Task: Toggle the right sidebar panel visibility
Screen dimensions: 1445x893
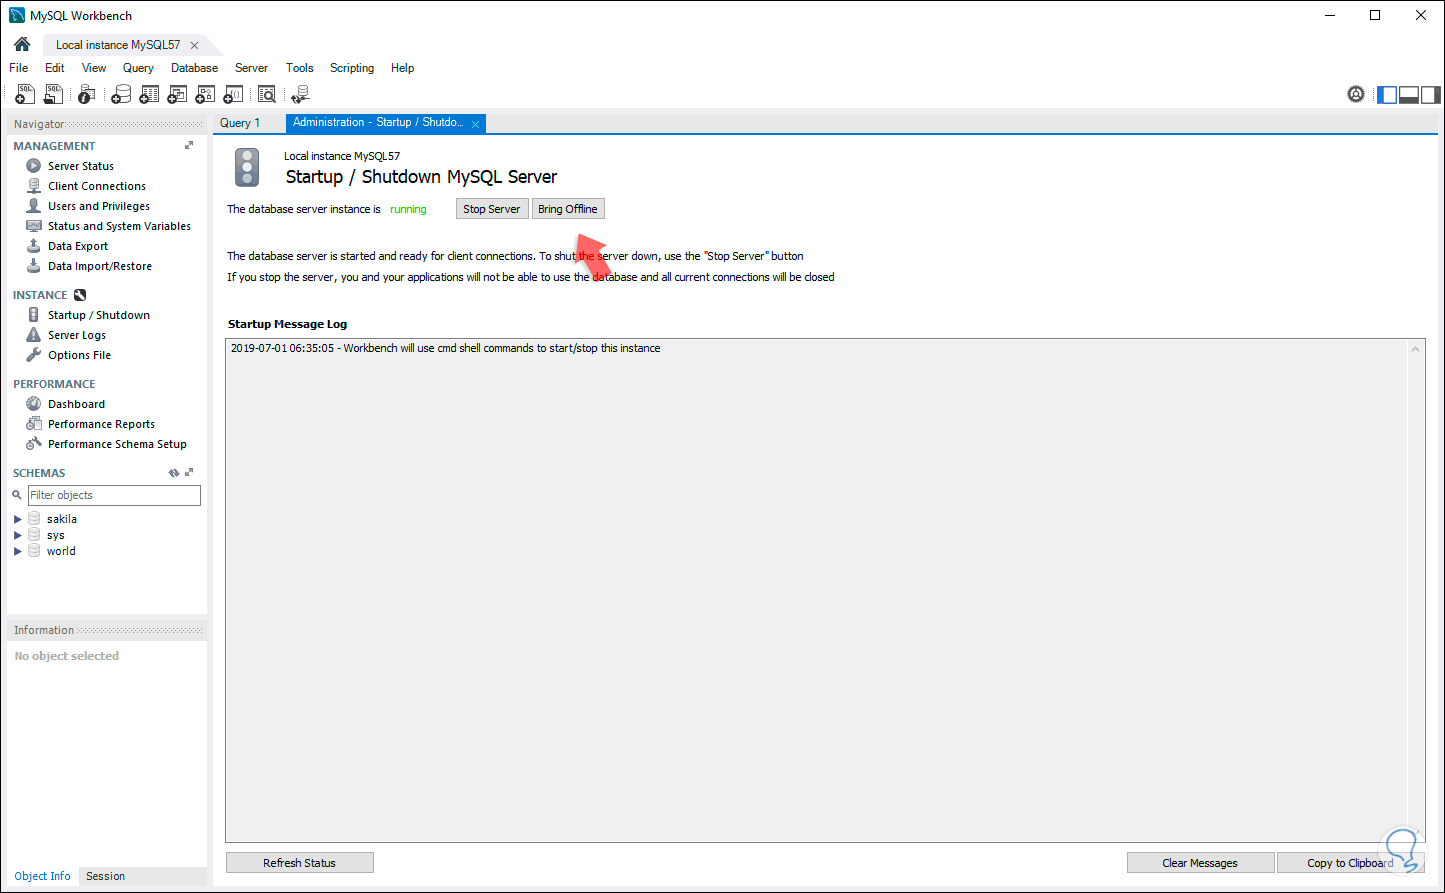Action: pyautogui.click(x=1431, y=95)
